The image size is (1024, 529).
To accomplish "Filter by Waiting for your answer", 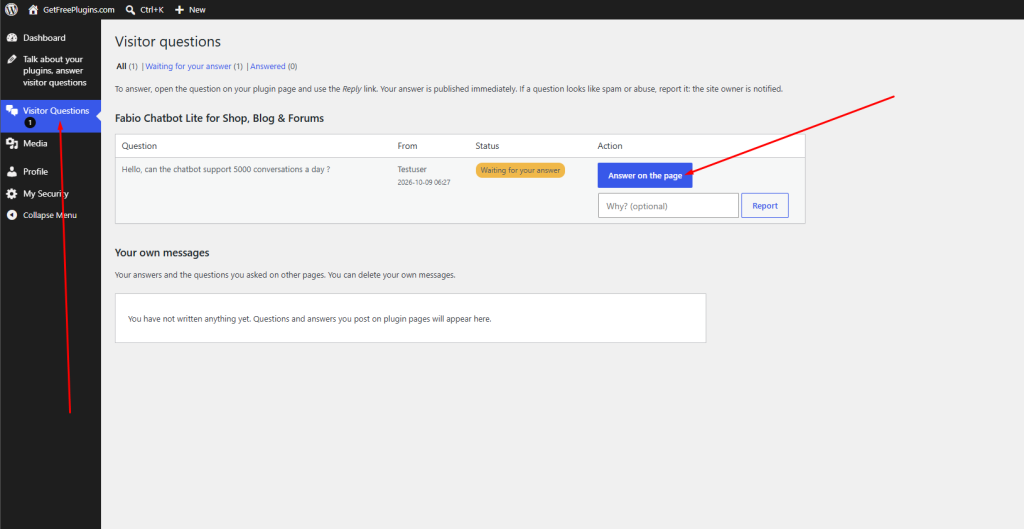I will tap(188, 66).
